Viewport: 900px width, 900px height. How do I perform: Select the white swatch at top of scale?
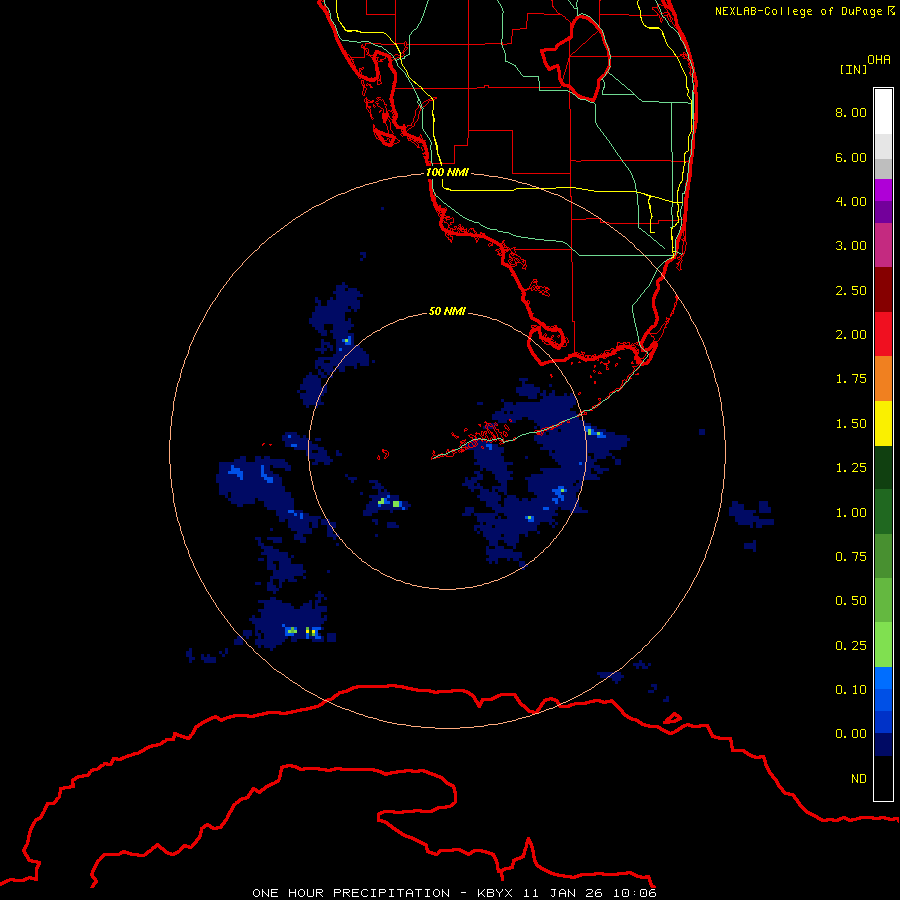[x=883, y=112]
